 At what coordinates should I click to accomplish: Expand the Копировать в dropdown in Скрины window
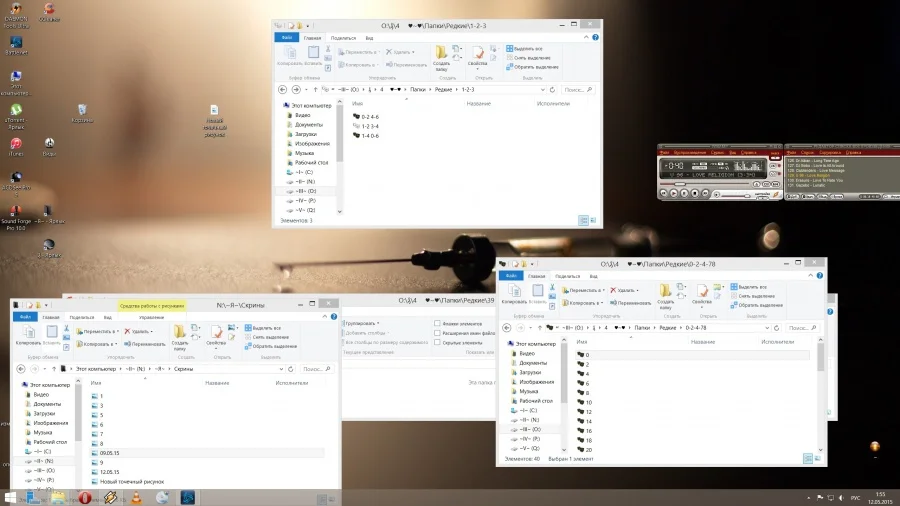[97, 343]
